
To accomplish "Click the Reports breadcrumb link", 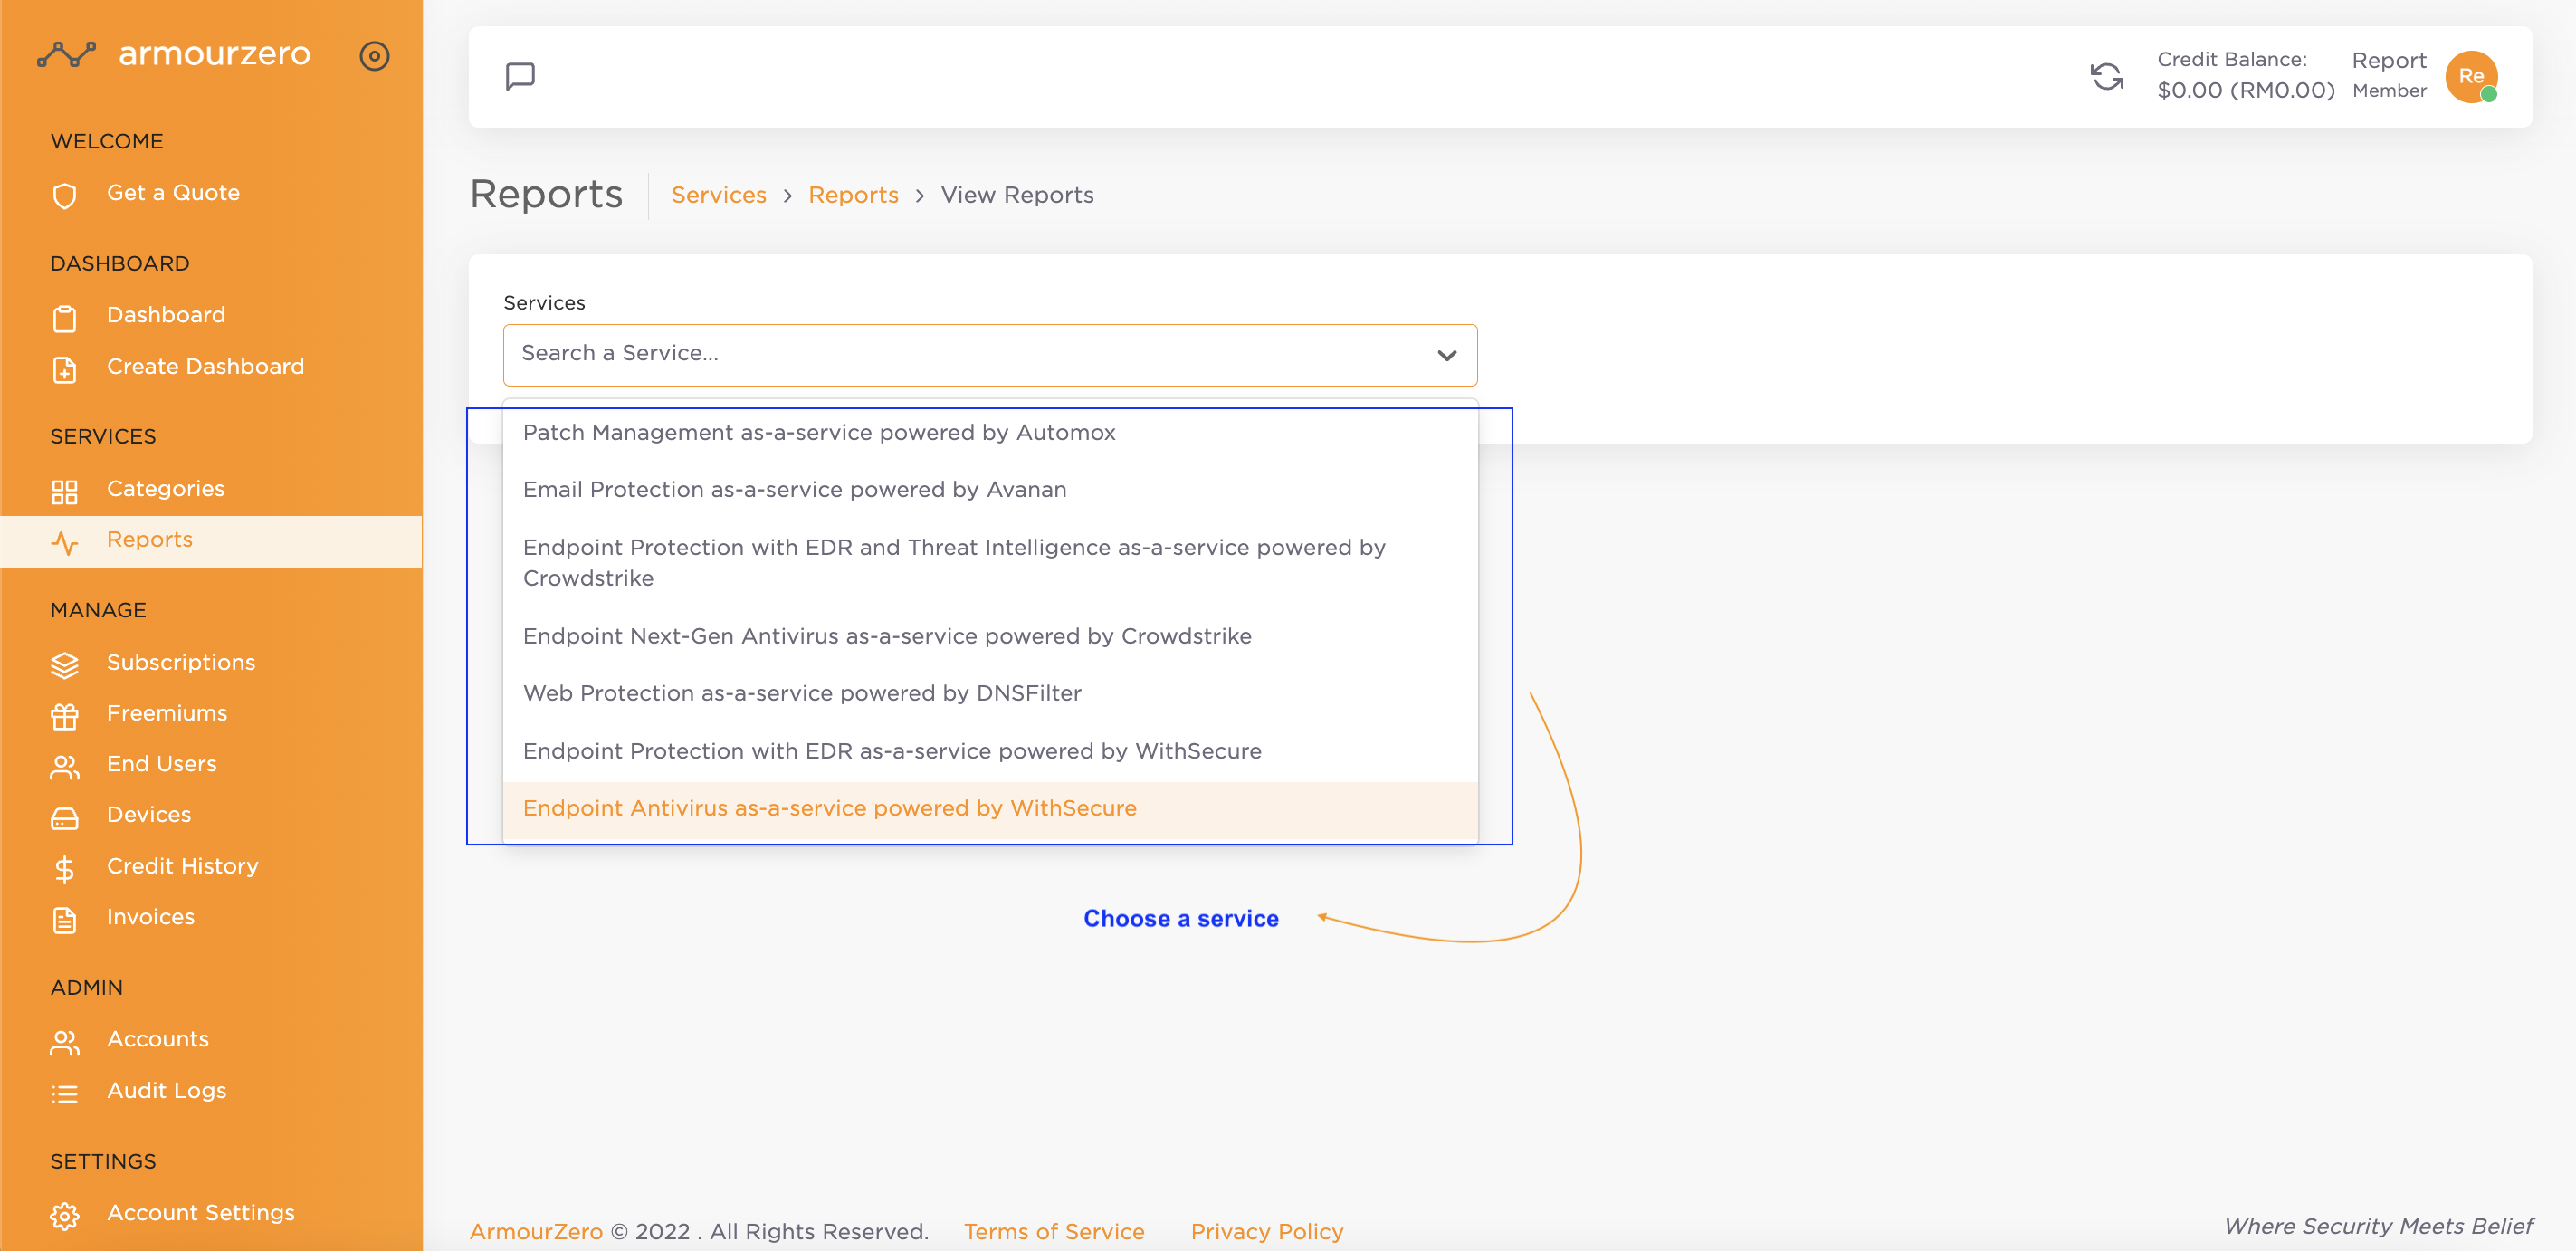I will pyautogui.click(x=853, y=195).
